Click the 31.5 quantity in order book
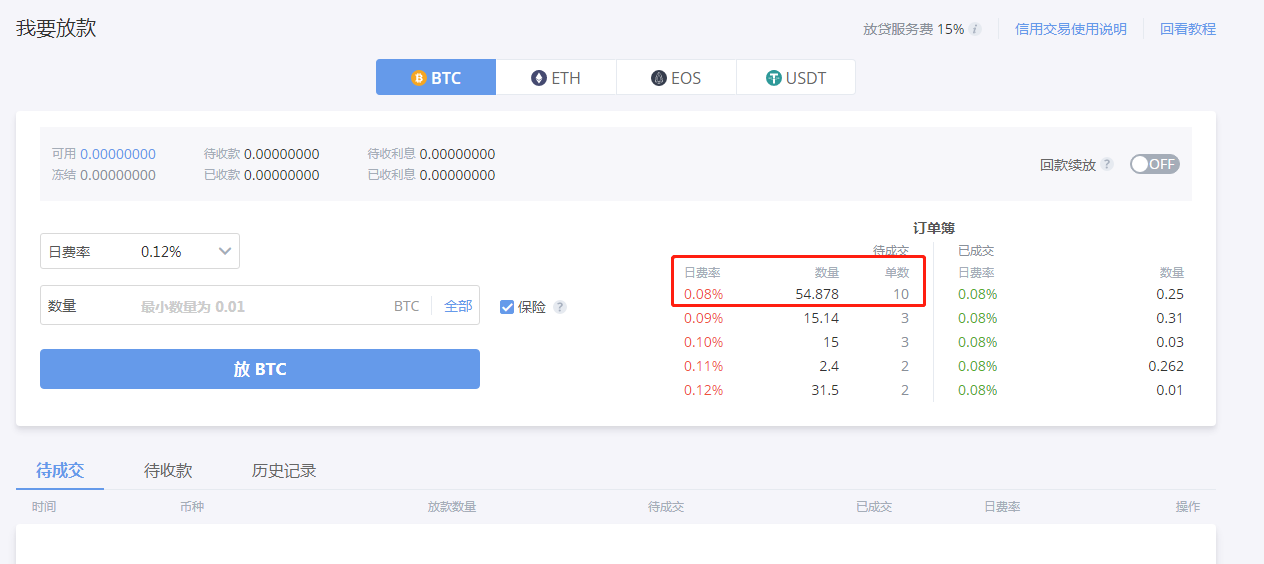Viewport: 1264px width, 564px height. click(x=825, y=390)
